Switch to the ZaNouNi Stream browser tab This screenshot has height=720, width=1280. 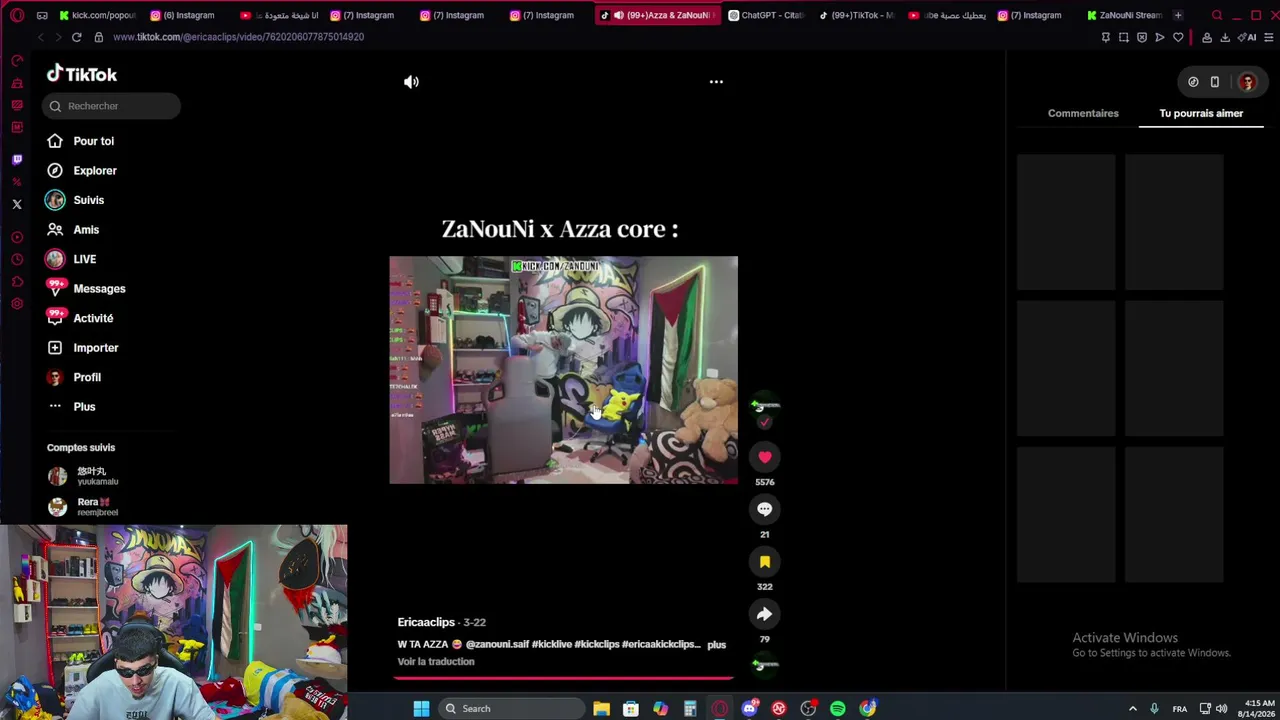1124,15
